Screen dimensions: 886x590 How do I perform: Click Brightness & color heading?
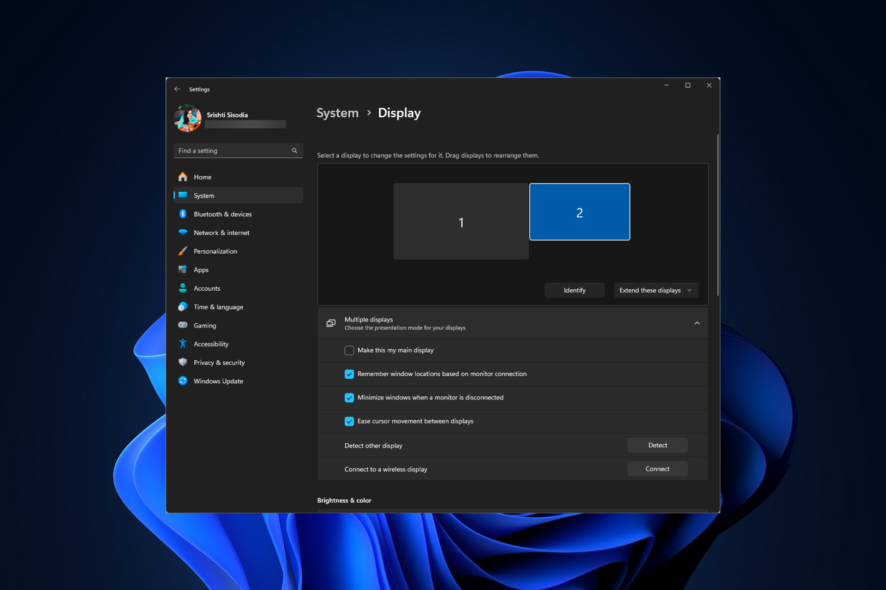[344, 501]
